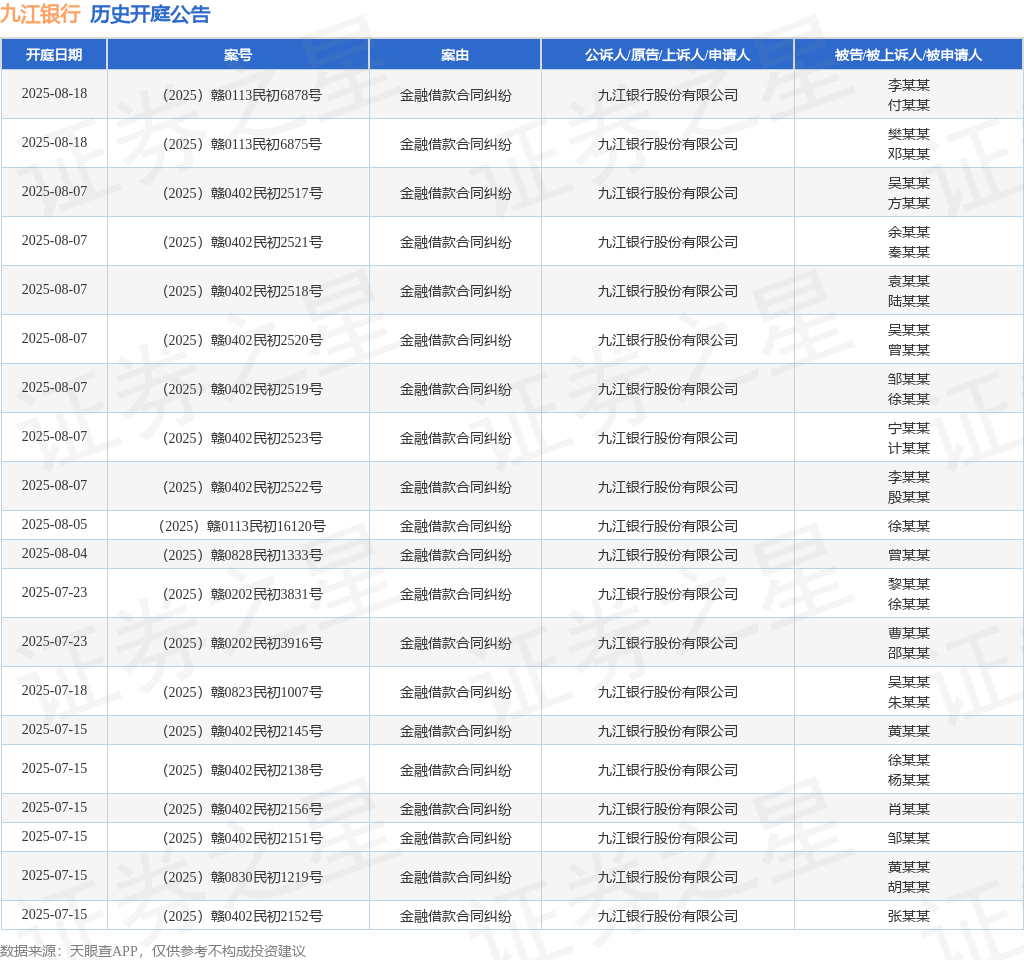Screen dimensions: 1024x960
Task: Click defendants 徐某某 杨某某 cell
Action: [x=908, y=770]
